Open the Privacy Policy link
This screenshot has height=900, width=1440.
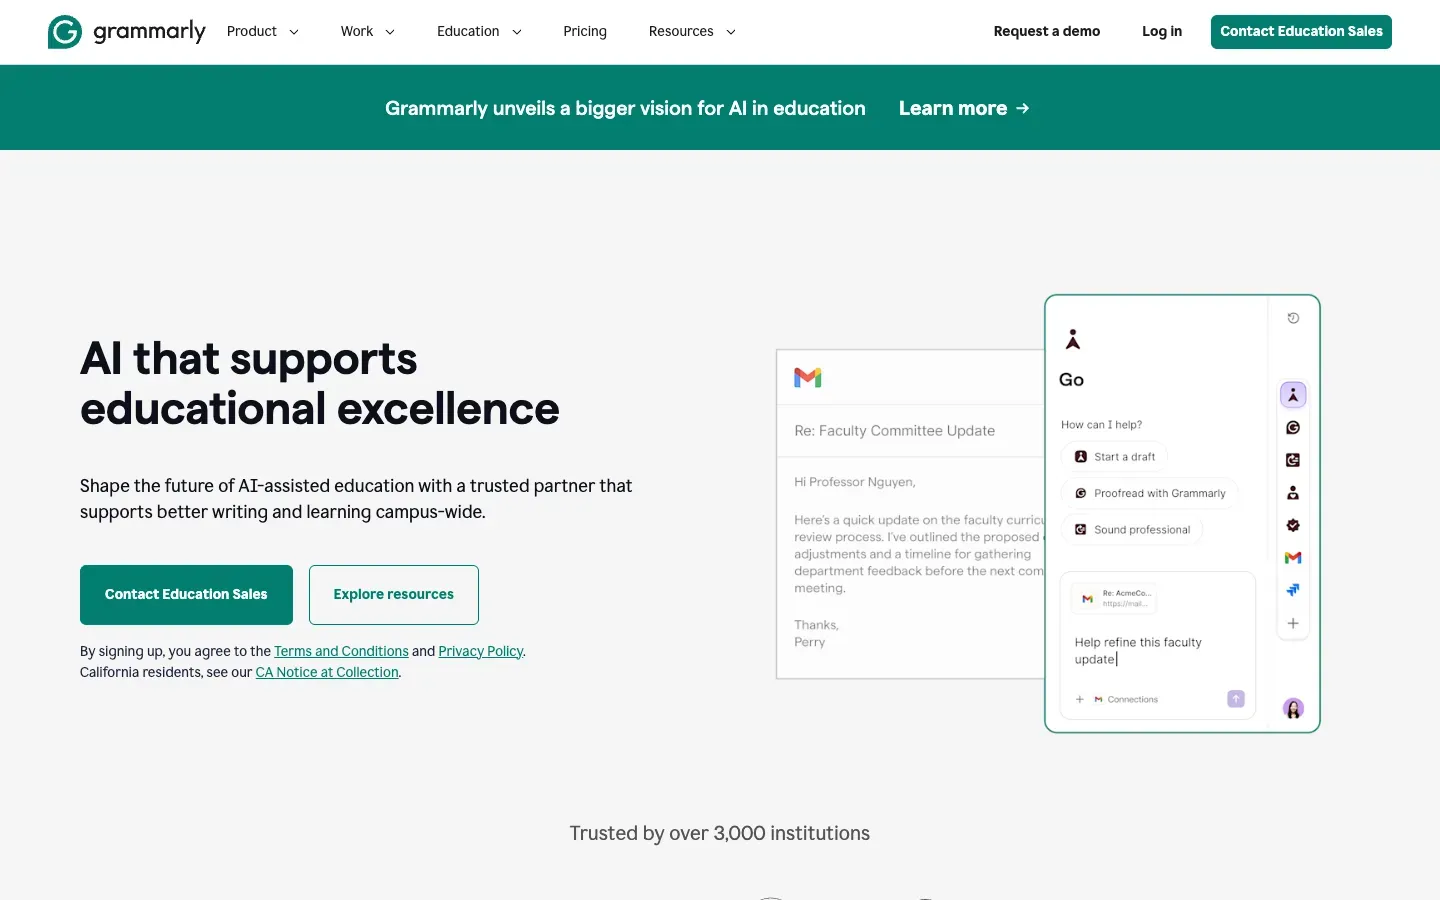click(x=481, y=651)
